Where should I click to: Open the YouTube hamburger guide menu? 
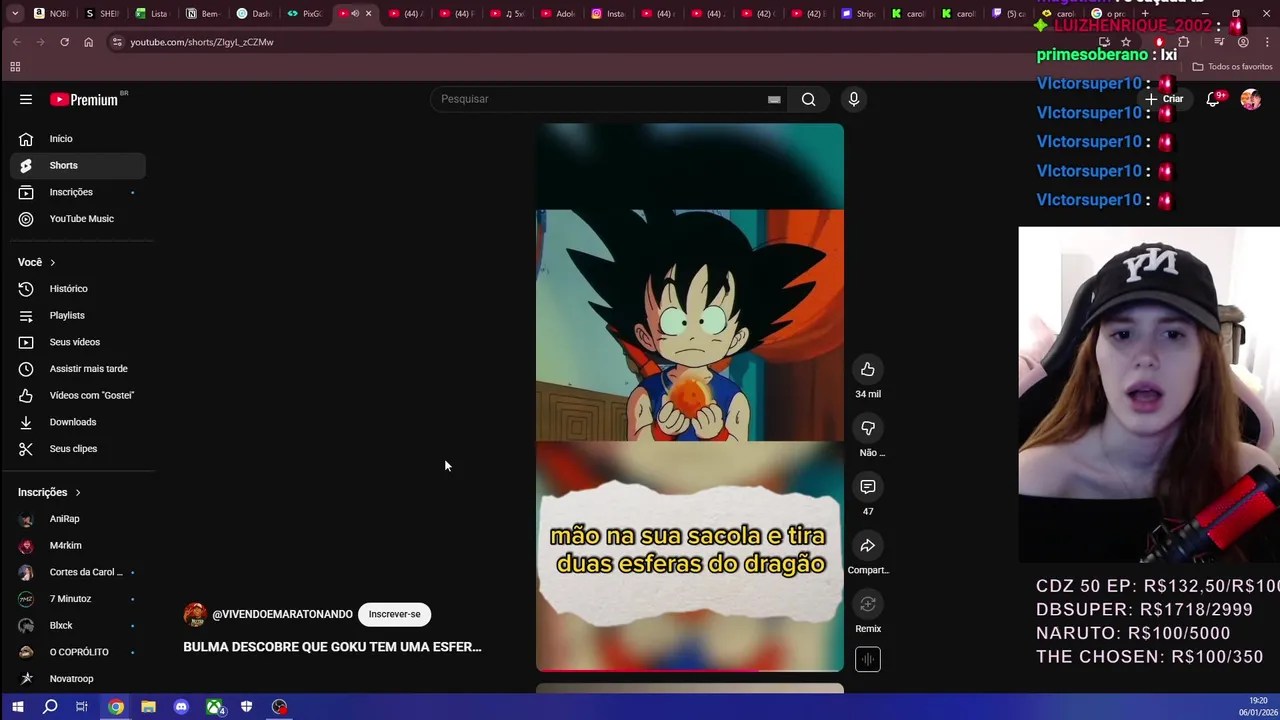click(x=26, y=99)
